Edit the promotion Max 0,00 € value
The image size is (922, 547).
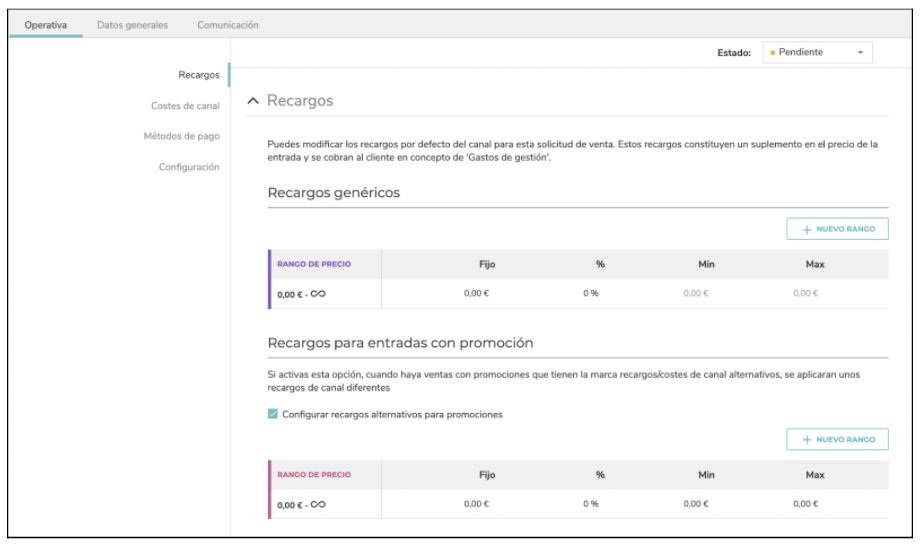(x=806, y=503)
